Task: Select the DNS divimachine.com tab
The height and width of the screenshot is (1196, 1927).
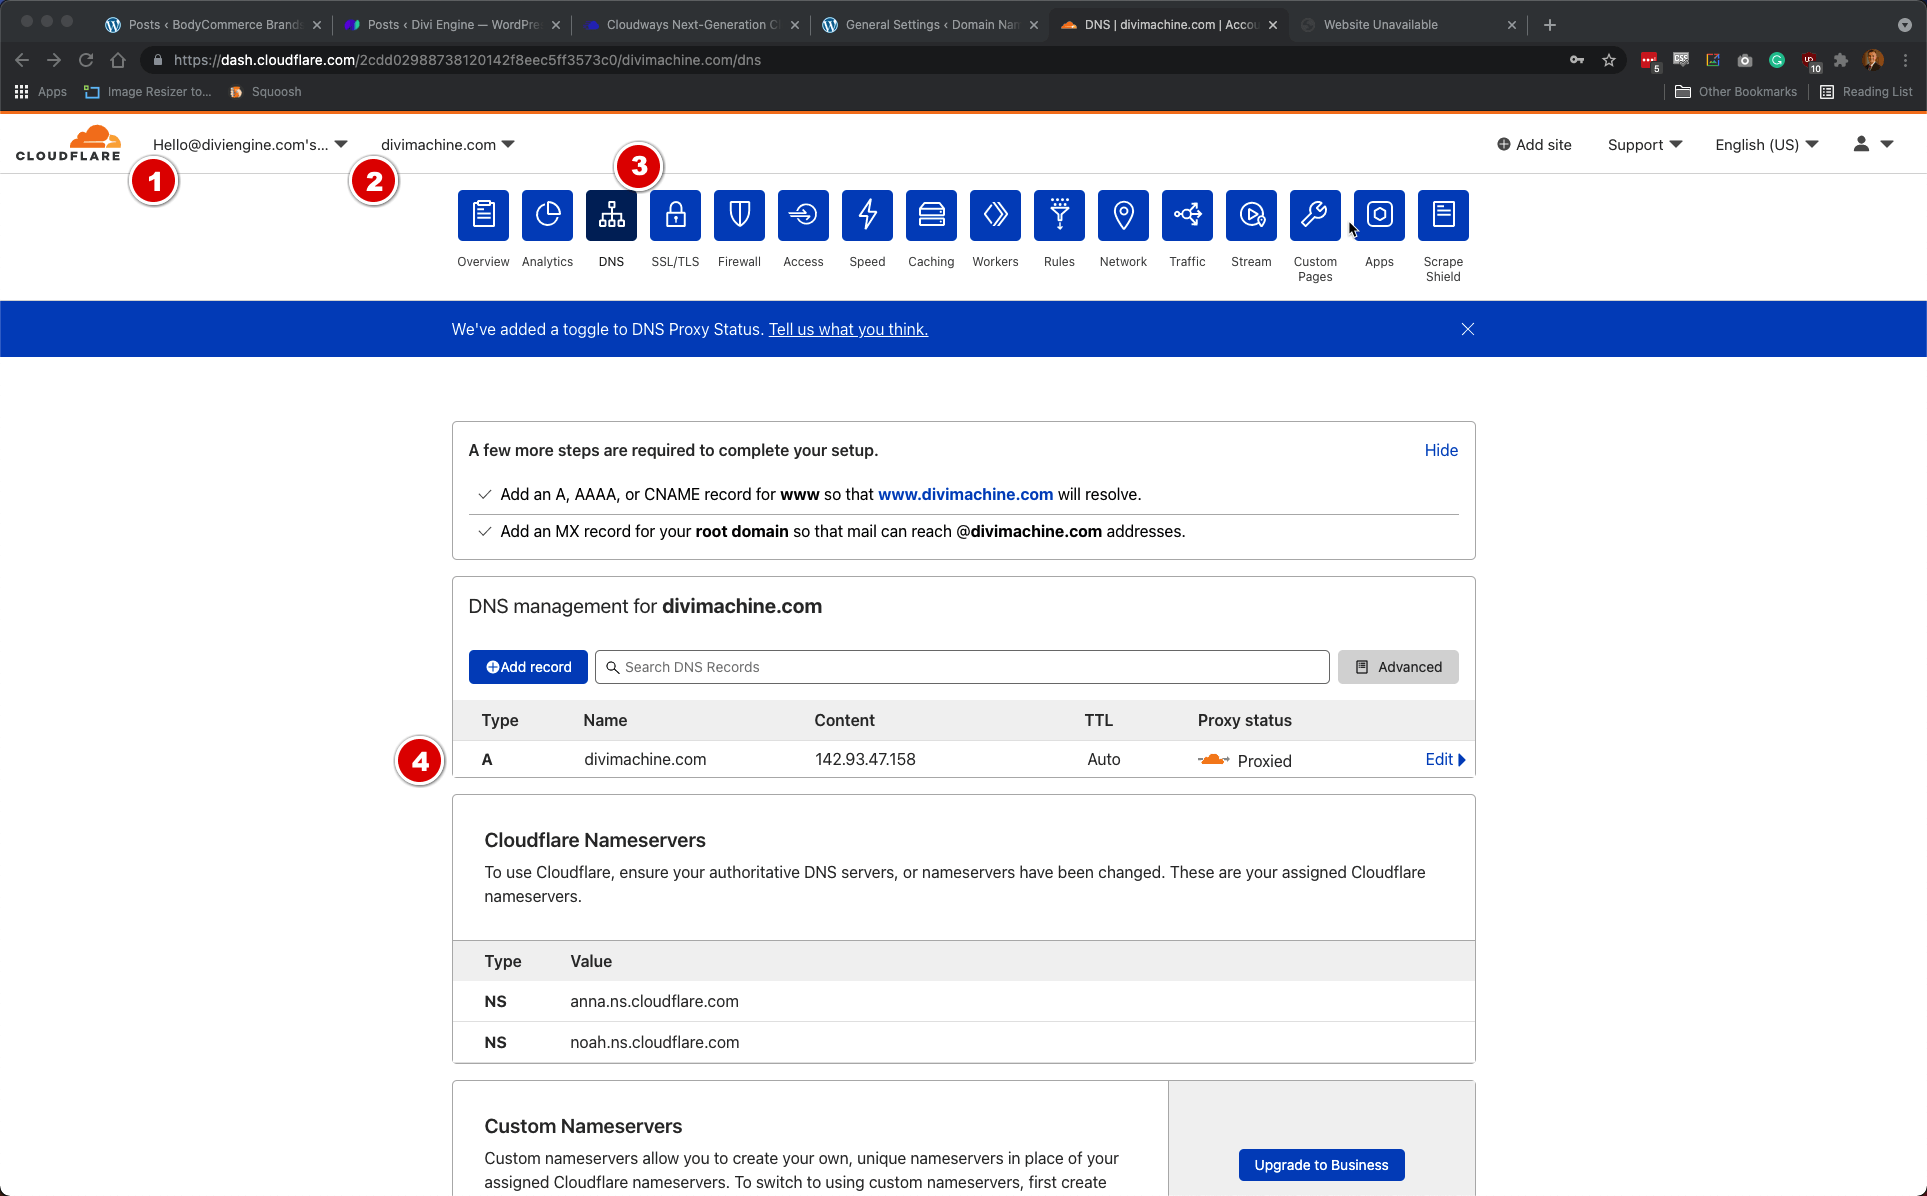Action: pyautogui.click(x=1170, y=25)
